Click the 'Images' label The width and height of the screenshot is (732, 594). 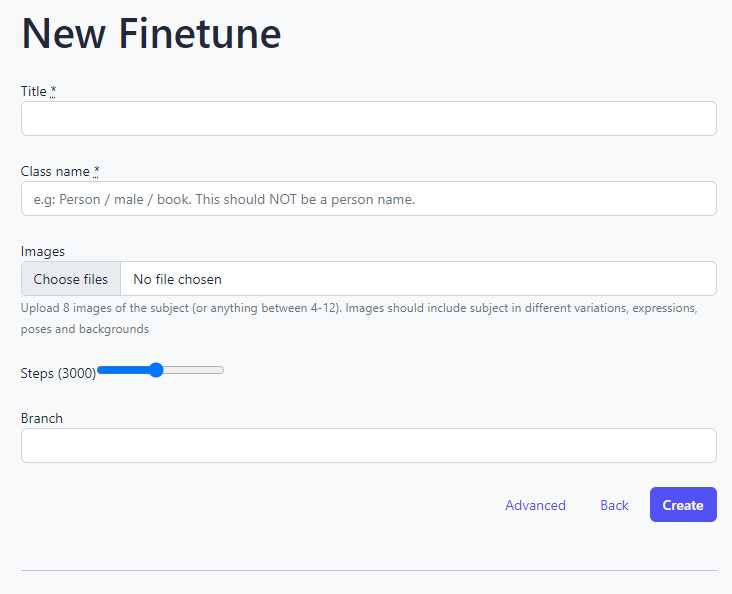click(x=42, y=251)
